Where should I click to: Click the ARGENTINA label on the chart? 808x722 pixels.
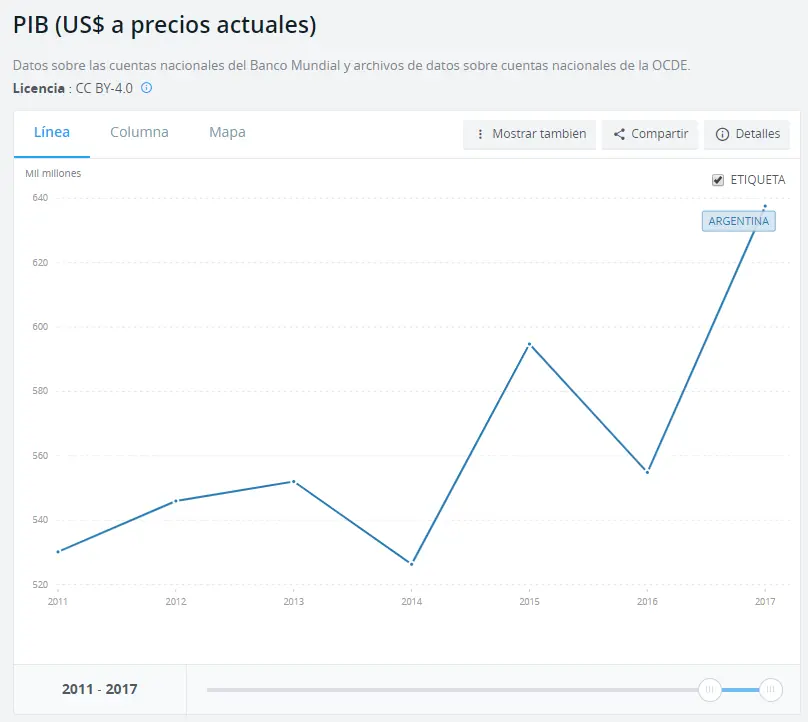pyautogui.click(x=738, y=221)
